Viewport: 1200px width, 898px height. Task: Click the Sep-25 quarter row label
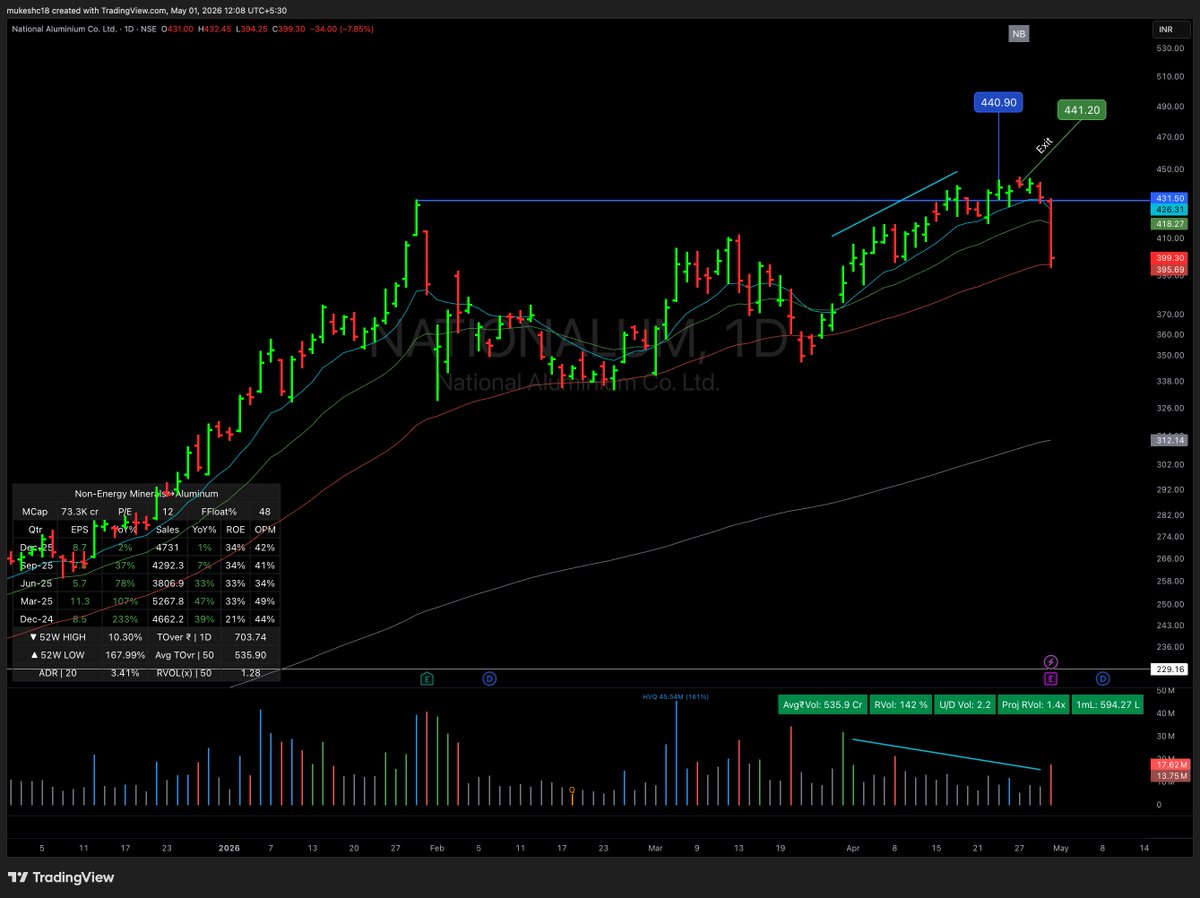click(37, 565)
